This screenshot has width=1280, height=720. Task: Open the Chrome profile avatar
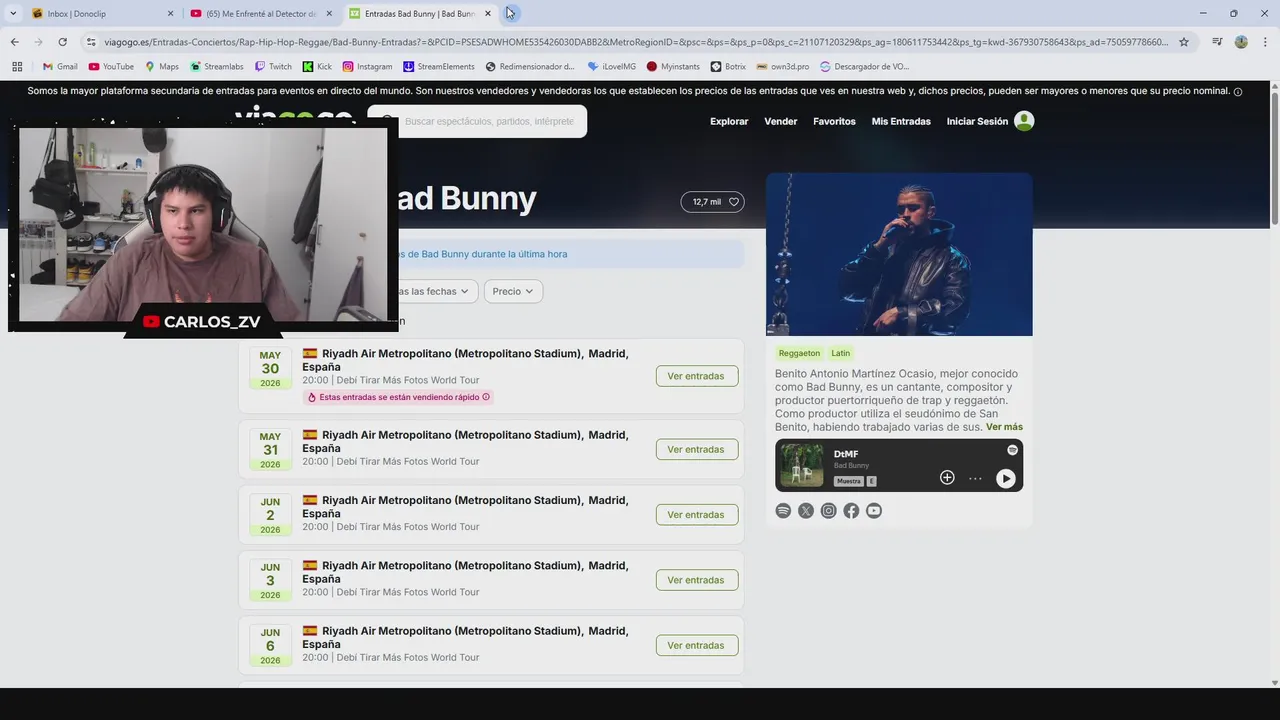coord(1241,42)
